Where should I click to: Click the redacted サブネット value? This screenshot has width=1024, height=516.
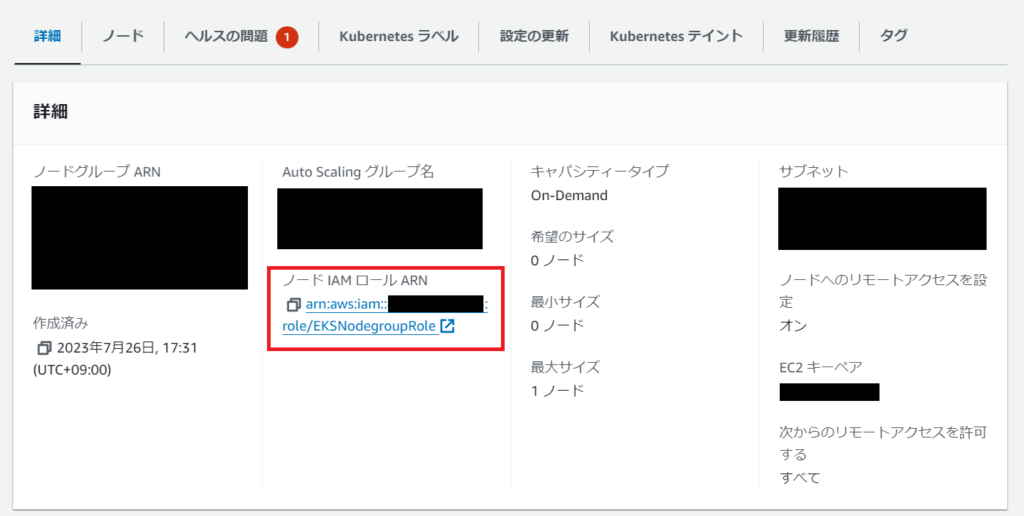(x=882, y=219)
